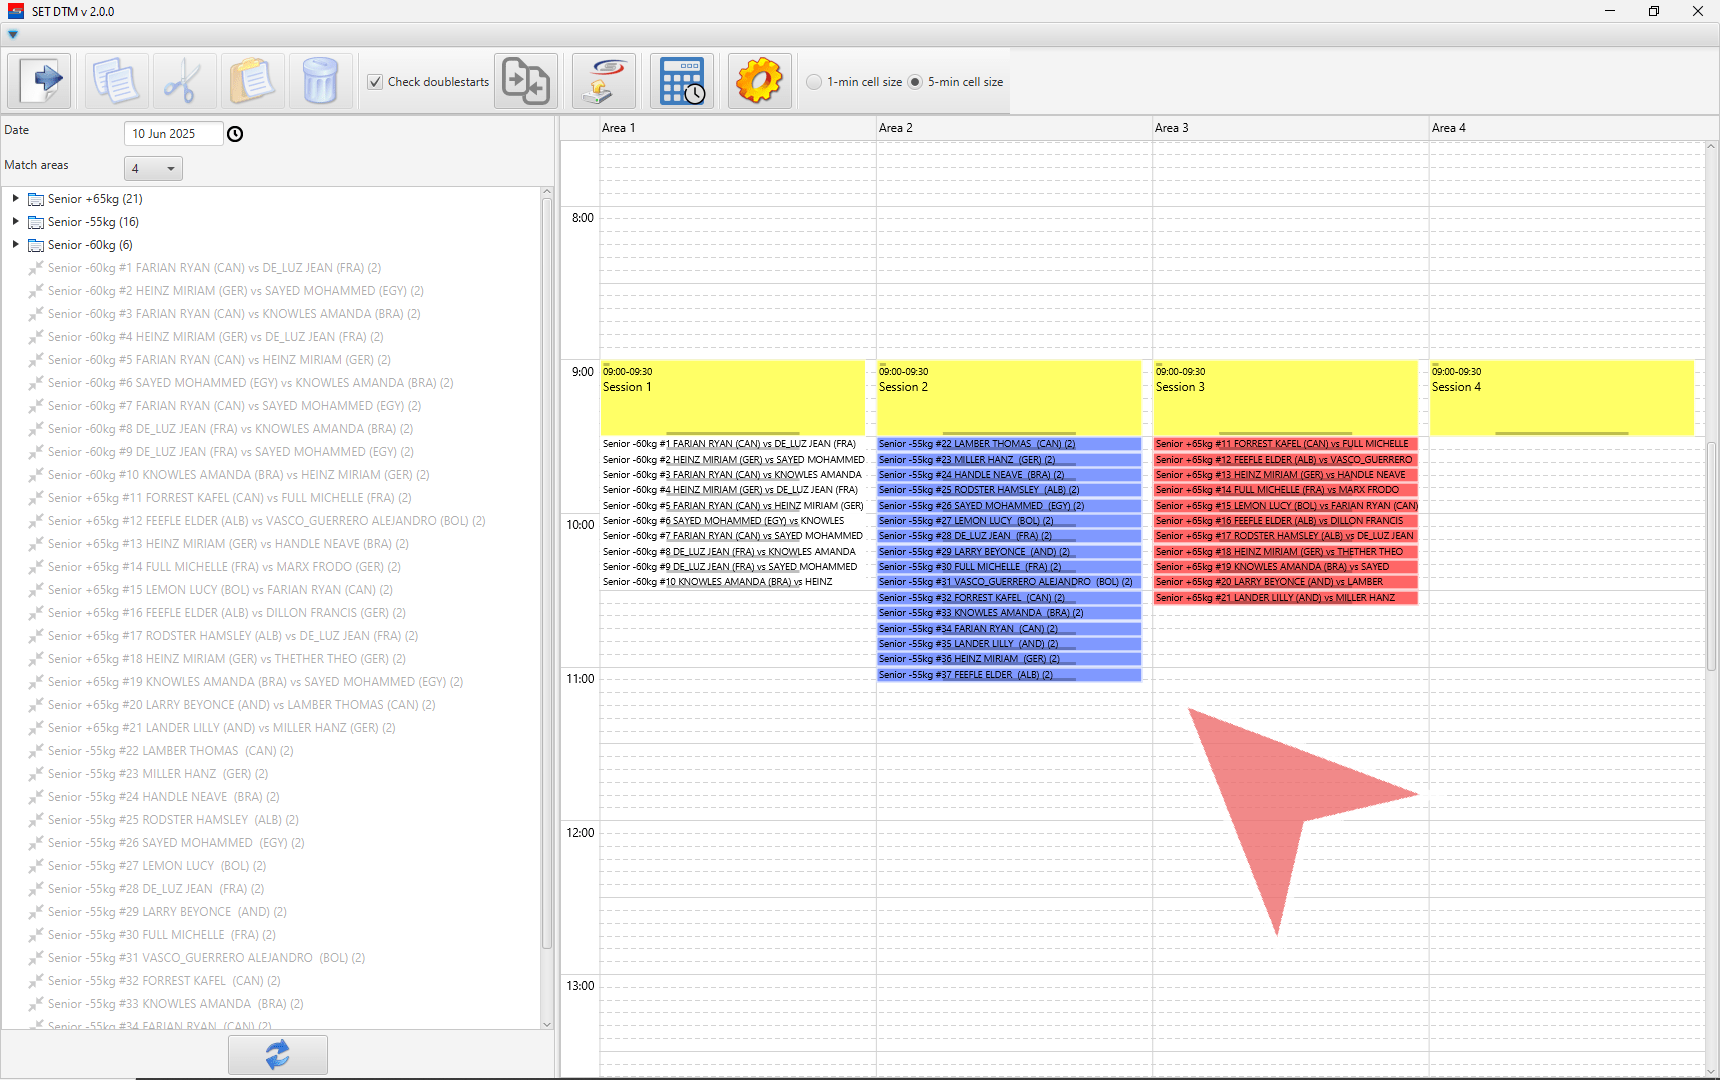Click the scissors cut icon
Viewport: 1720px width, 1080px height.
pyautogui.click(x=183, y=81)
